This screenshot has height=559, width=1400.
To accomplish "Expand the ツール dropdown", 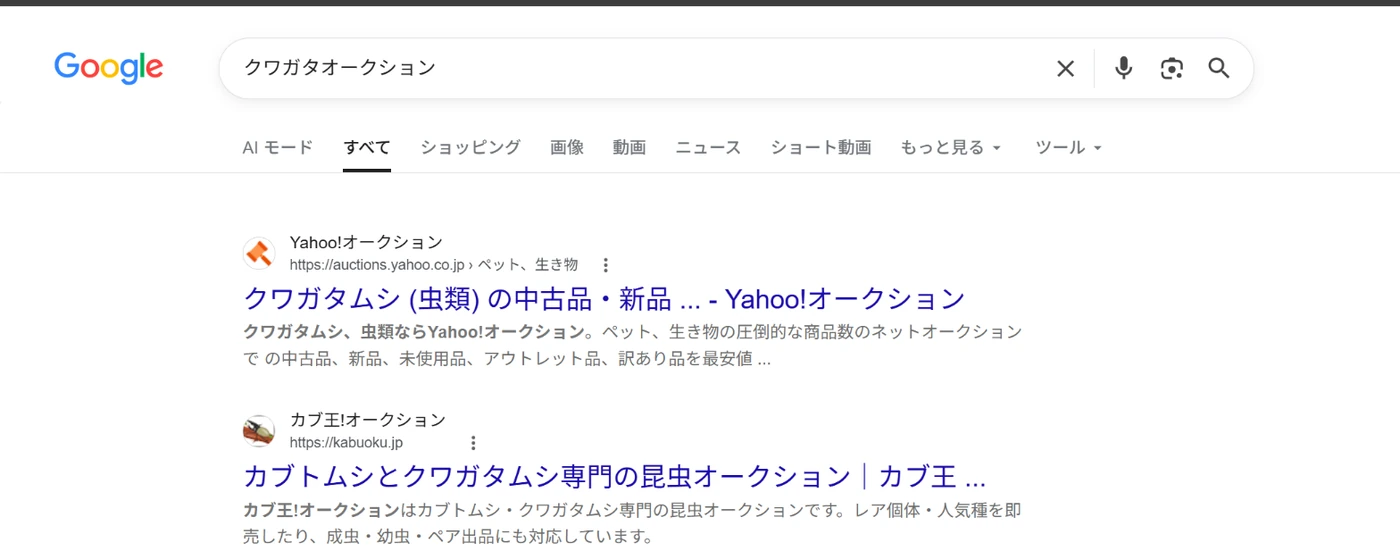I will click(1068, 147).
